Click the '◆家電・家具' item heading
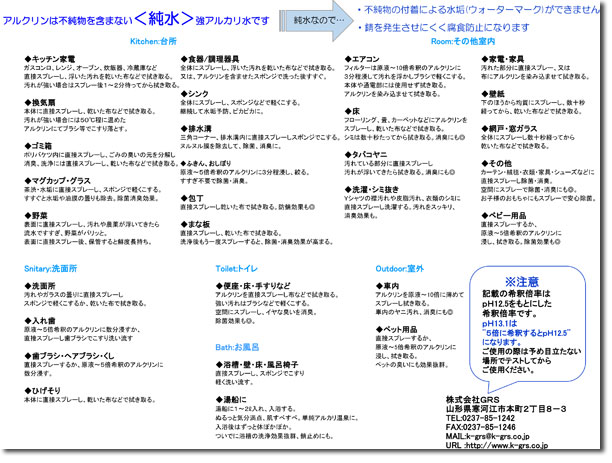612x463 pixels. point(502,59)
